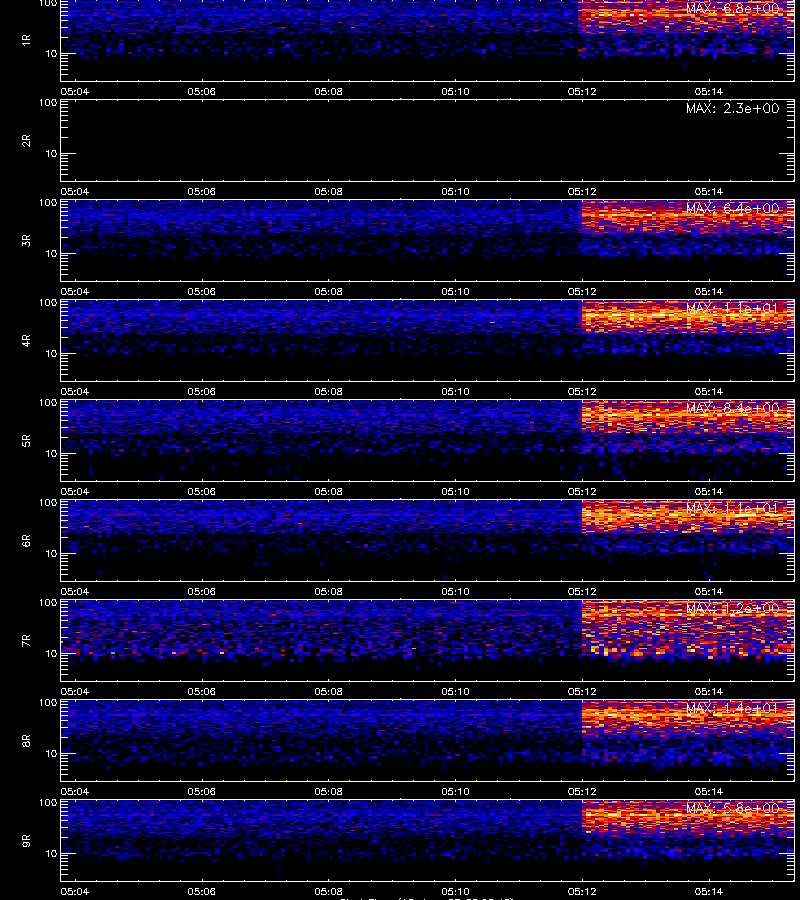Select the 'MAX: 2.3e+00' annotation in panel 2R
The image size is (800, 900).
(x=732, y=108)
